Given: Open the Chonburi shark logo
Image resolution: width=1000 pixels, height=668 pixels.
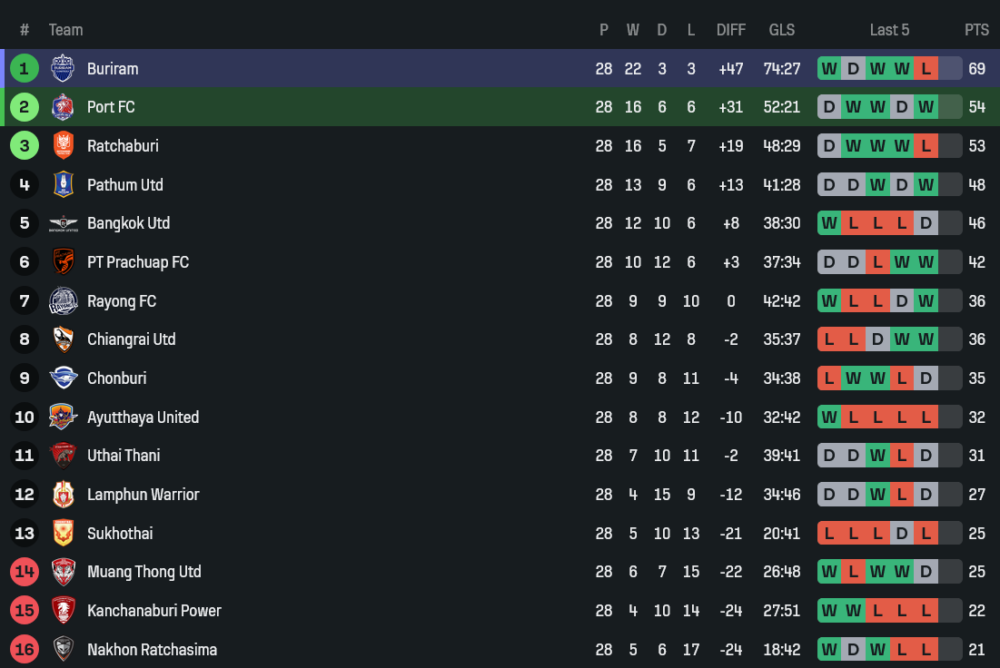Looking at the screenshot, I should [62, 378].
